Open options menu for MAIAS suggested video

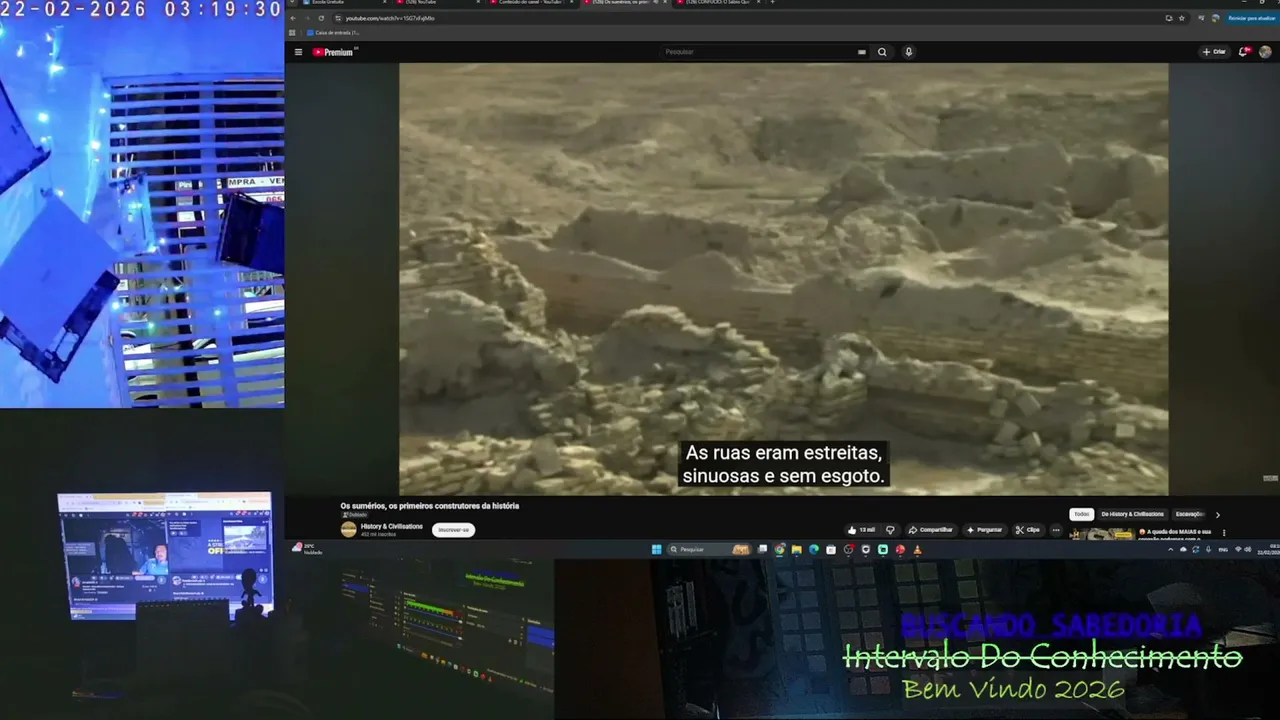click(1224, 533)
